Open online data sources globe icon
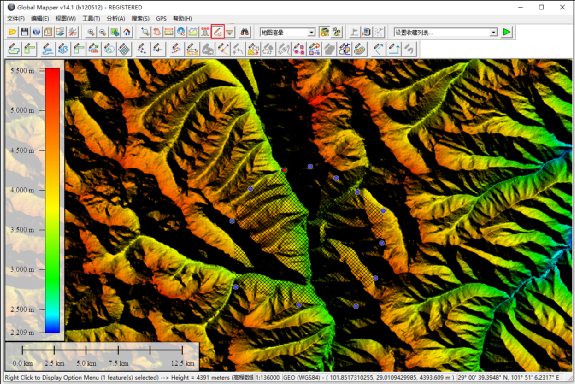This screenshot has width=575, height=384. (x=36, y=32)
